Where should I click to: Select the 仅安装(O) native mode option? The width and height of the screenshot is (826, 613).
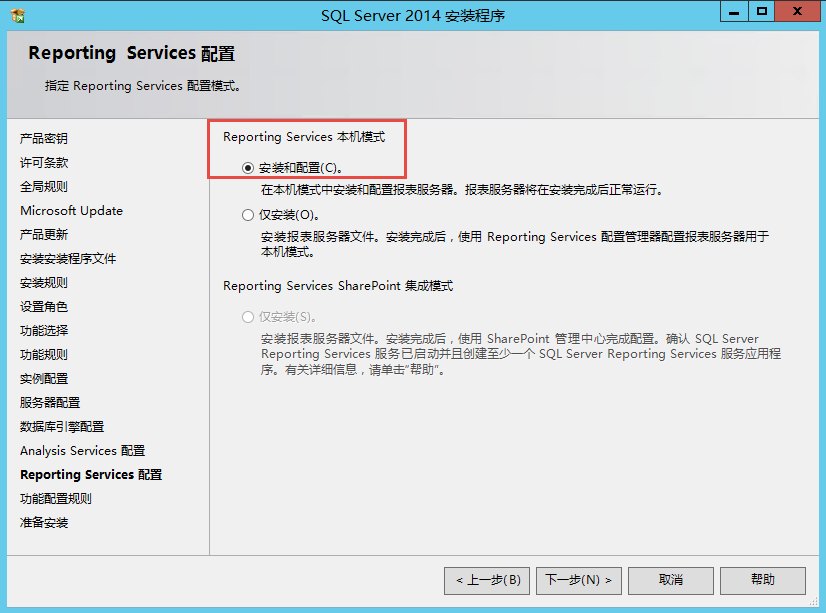248,215
